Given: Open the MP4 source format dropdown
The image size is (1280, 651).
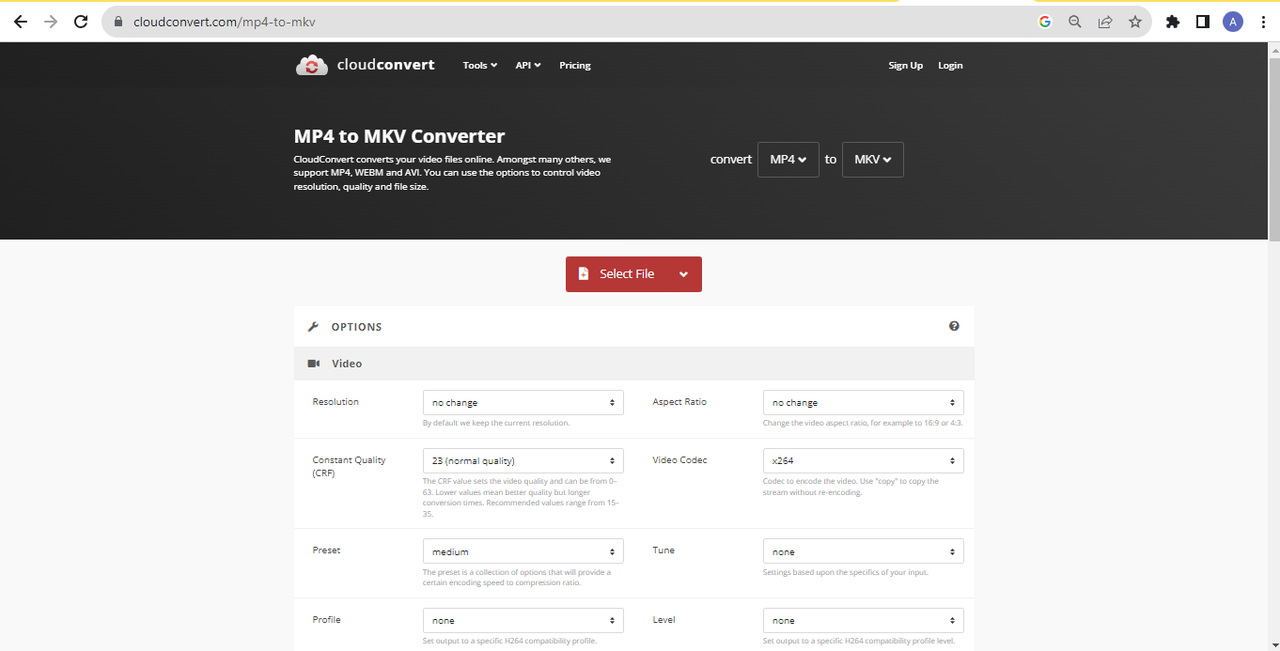Looking at the screenshot, I should [x=788, y=159].
